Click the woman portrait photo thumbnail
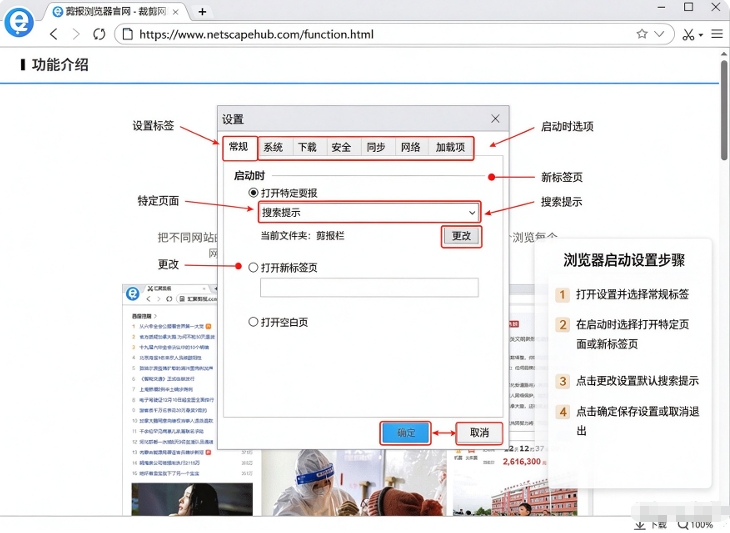The image size is (730, 533). tap(192, 499)
